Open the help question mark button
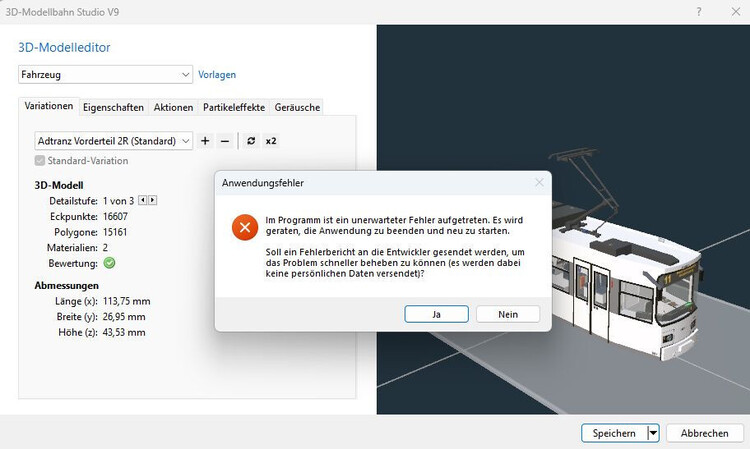The width and height of the screenshot is (750, 449). (699, 11)
